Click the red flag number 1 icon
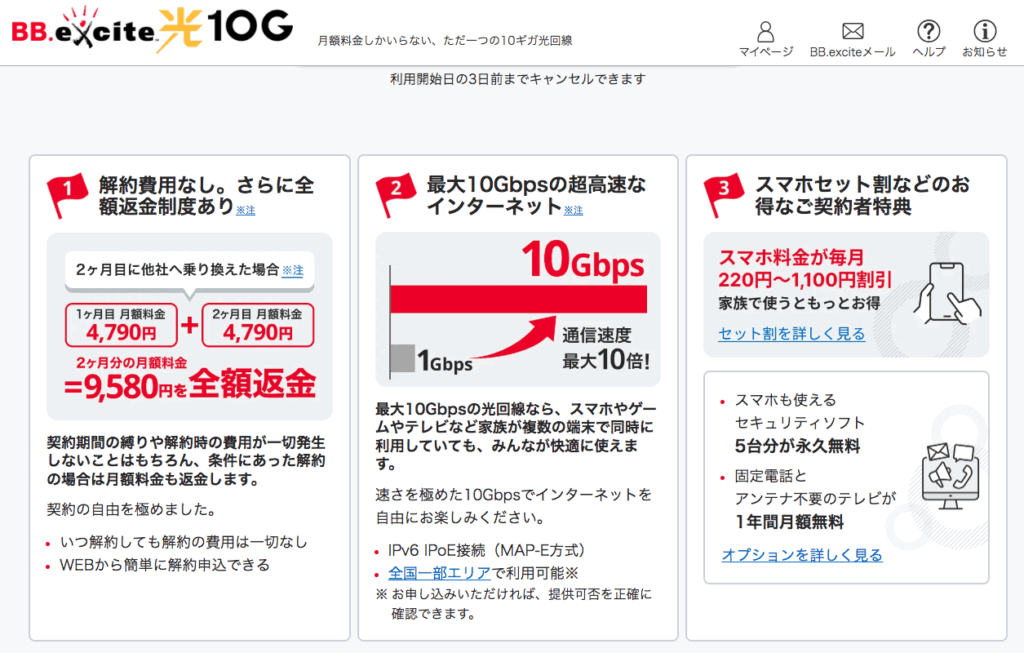 67,194
